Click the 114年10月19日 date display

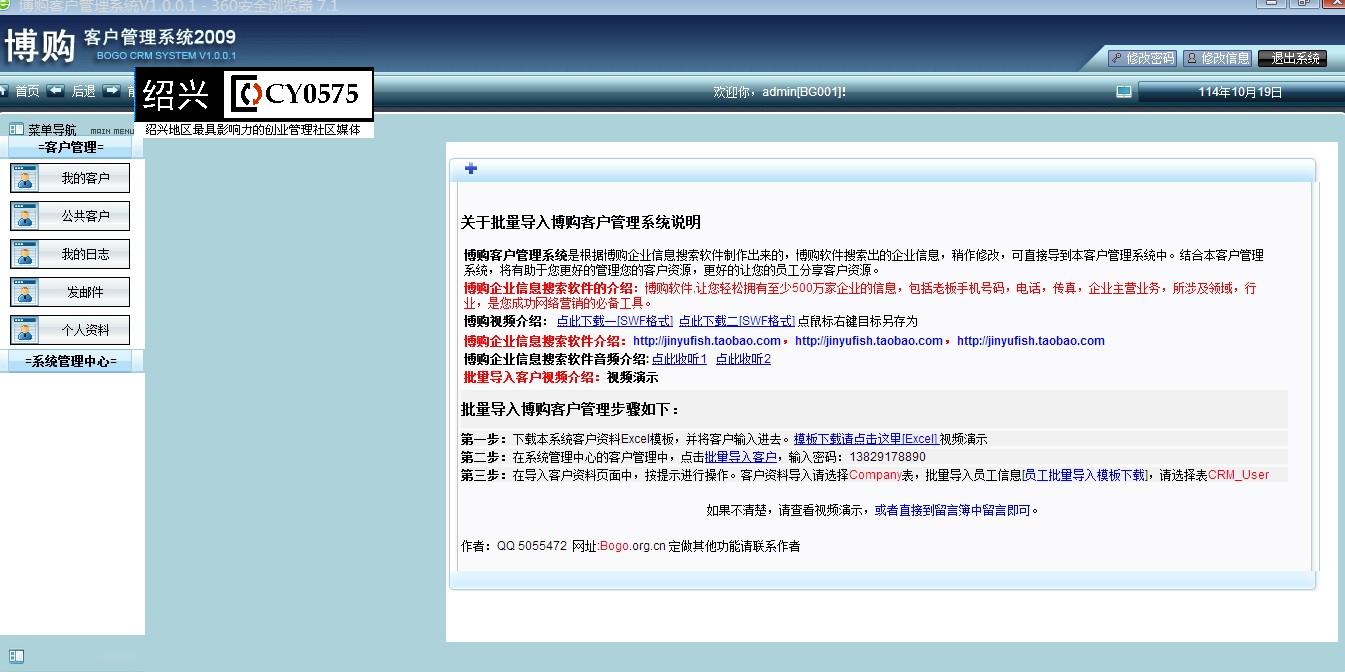[1240, 92]
